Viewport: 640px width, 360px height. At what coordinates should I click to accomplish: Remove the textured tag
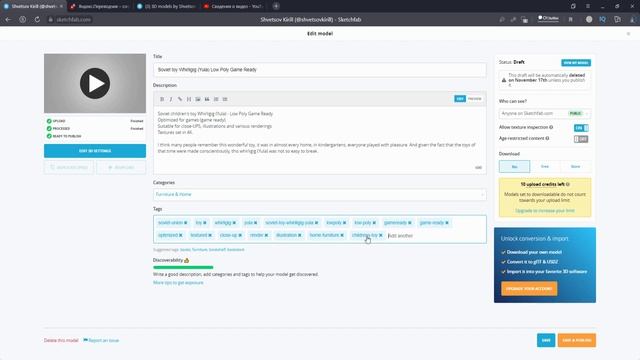point(210,236)
